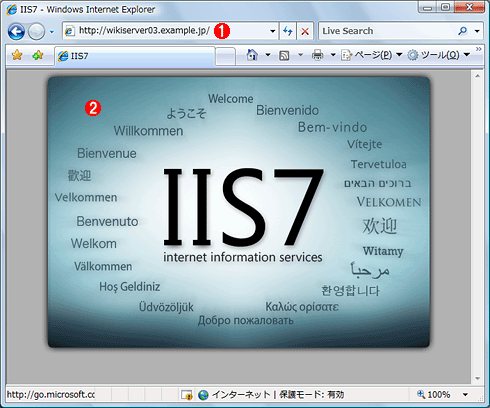Expand the zoom level dropdown arrow
490x408 pixels.
click(465, 395)
